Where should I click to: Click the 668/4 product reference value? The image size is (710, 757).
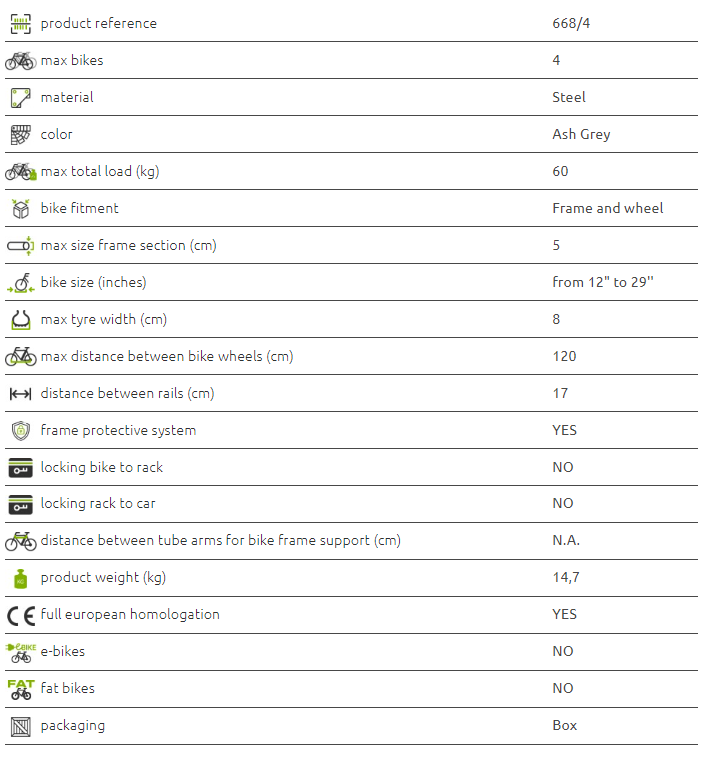pyautogui.click(x=568, y=23)
